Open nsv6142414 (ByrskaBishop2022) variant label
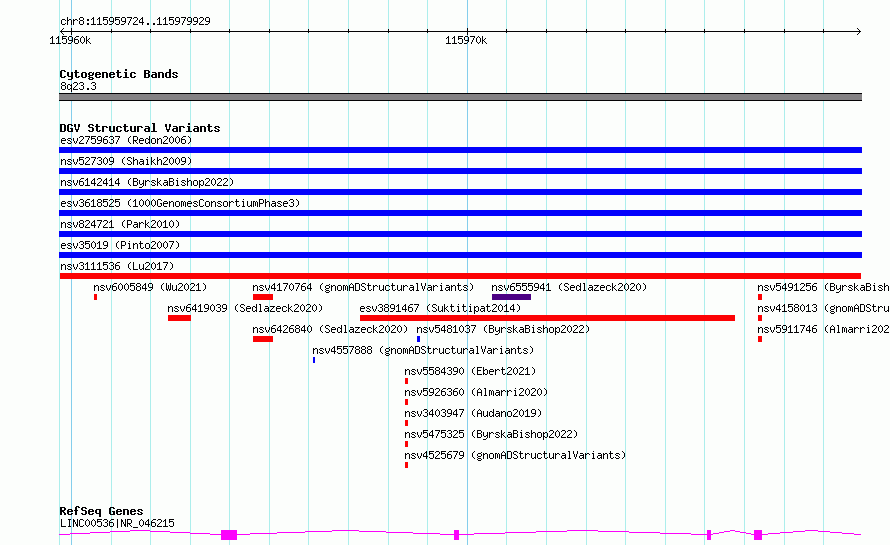This screenshot has height=545, width=890. (147, 182)
